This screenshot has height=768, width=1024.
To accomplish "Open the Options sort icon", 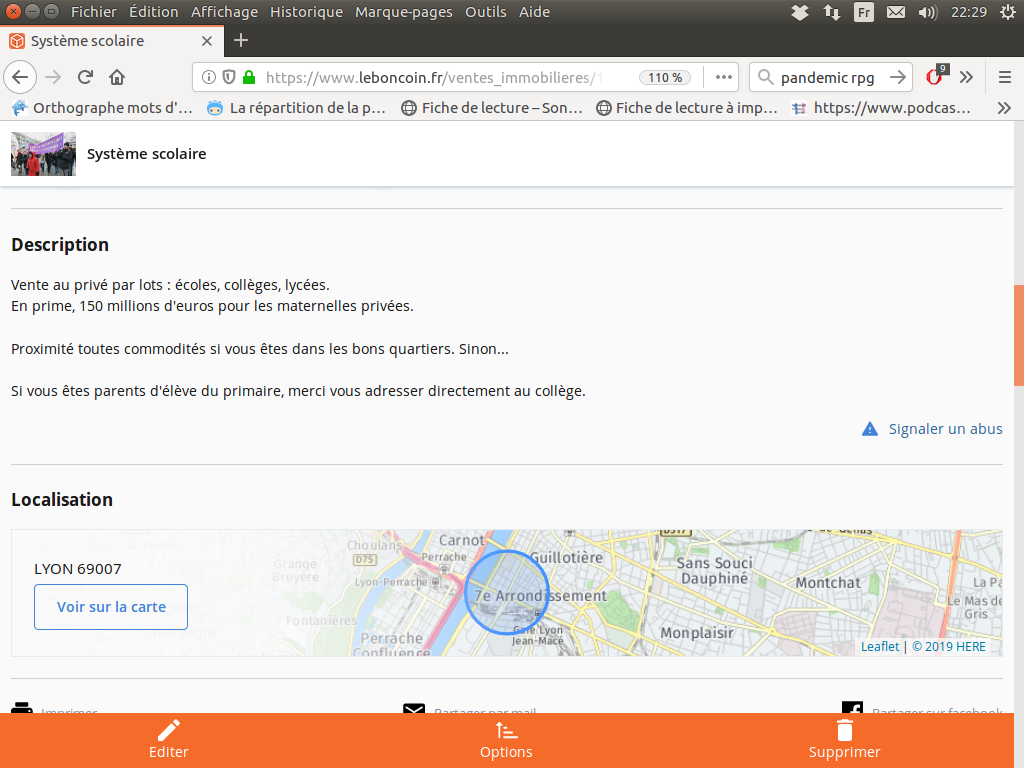I will click(x=506, y=731).
